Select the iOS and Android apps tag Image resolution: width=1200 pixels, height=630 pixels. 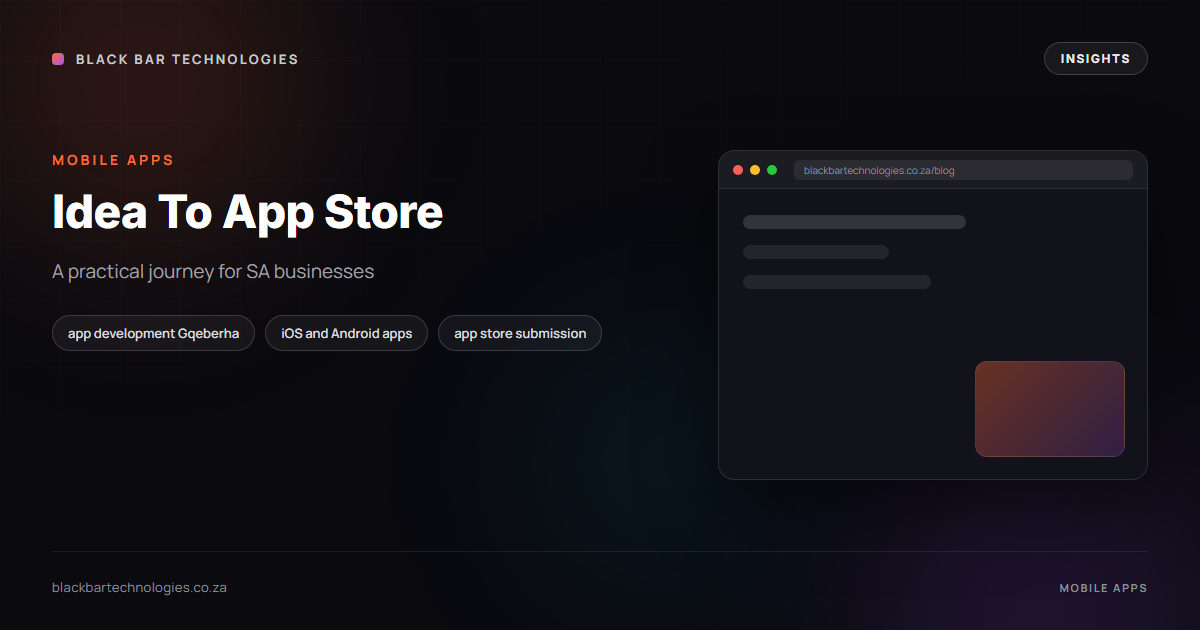(346, 333)
